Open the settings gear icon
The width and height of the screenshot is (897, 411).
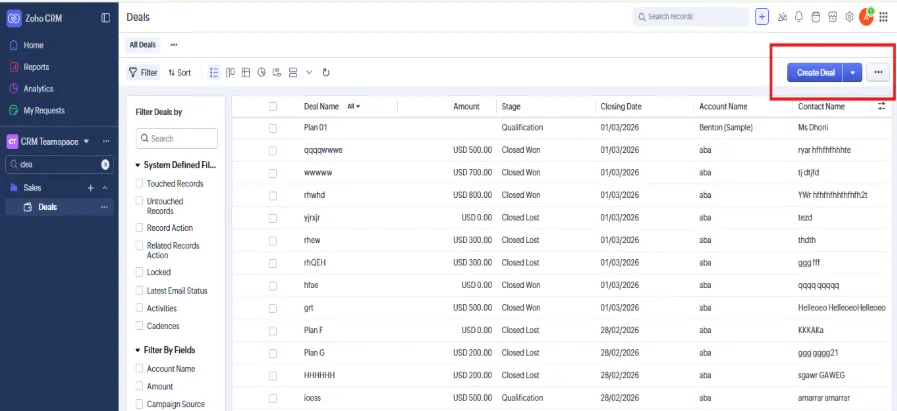click(850, 17)
